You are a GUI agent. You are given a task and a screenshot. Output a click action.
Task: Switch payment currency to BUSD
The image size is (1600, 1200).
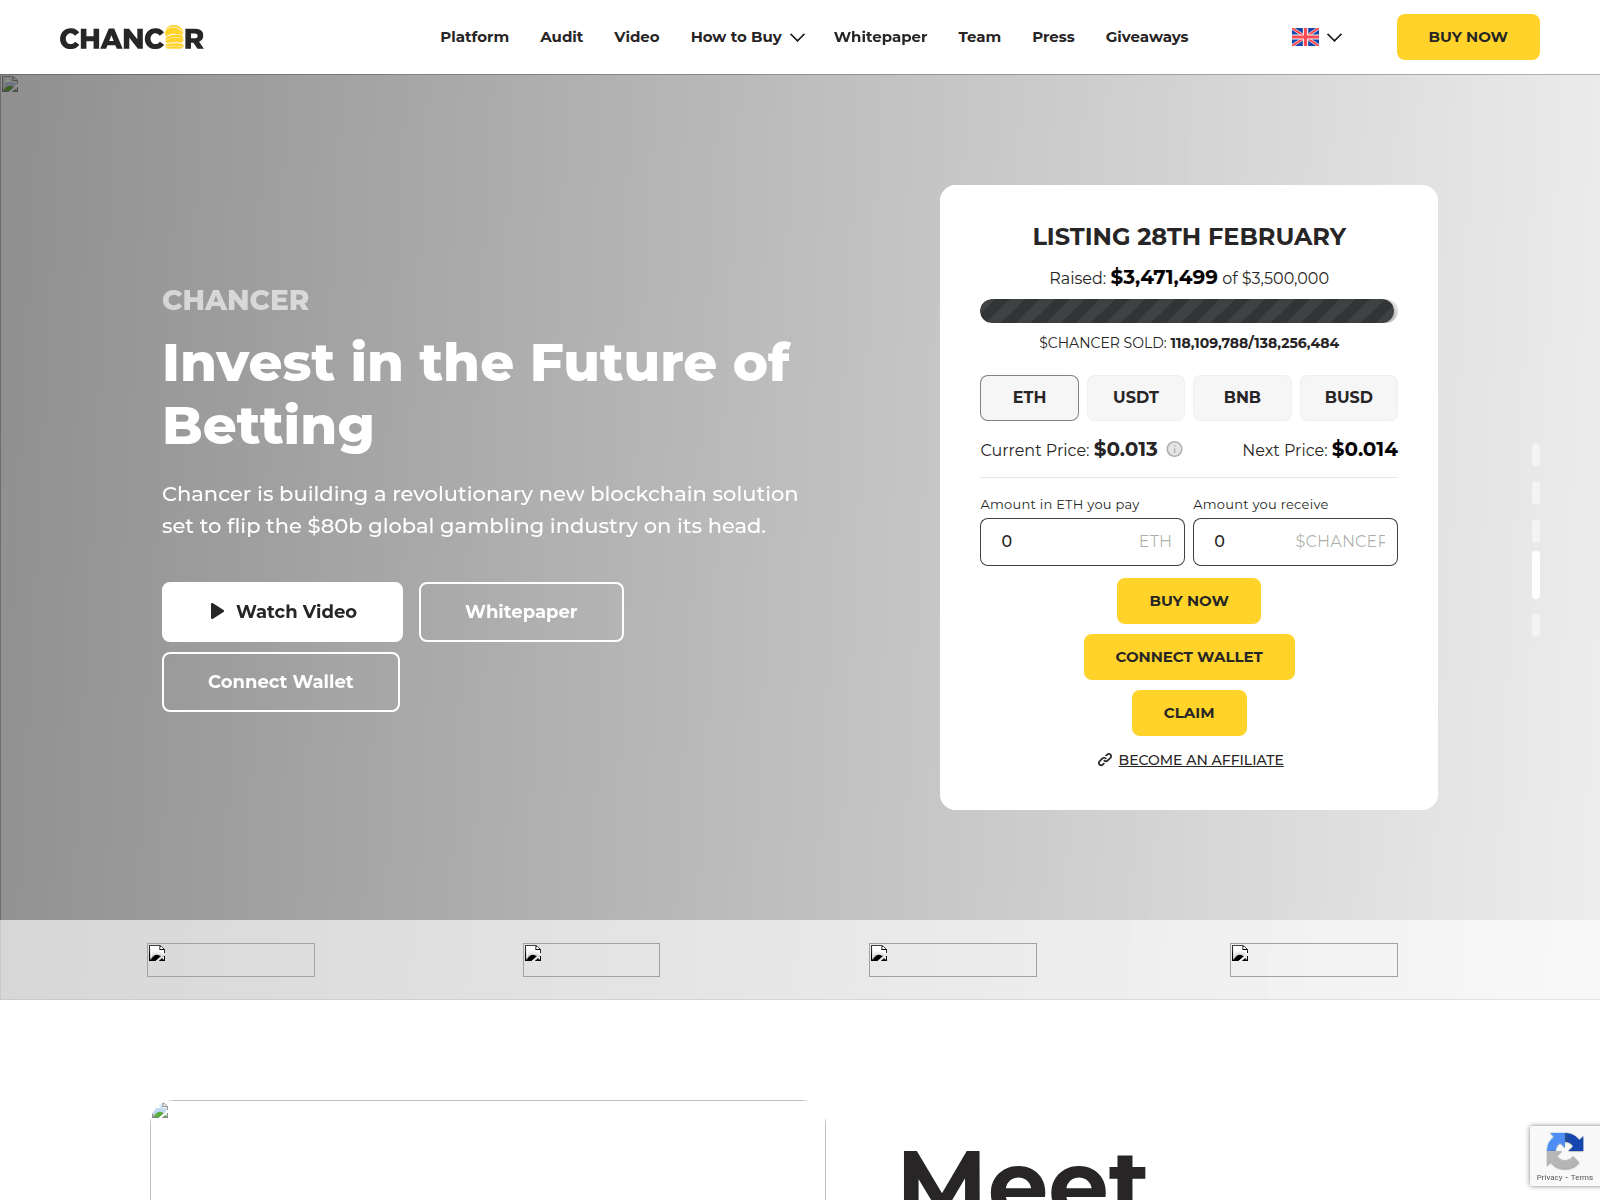click(1348, 397)
